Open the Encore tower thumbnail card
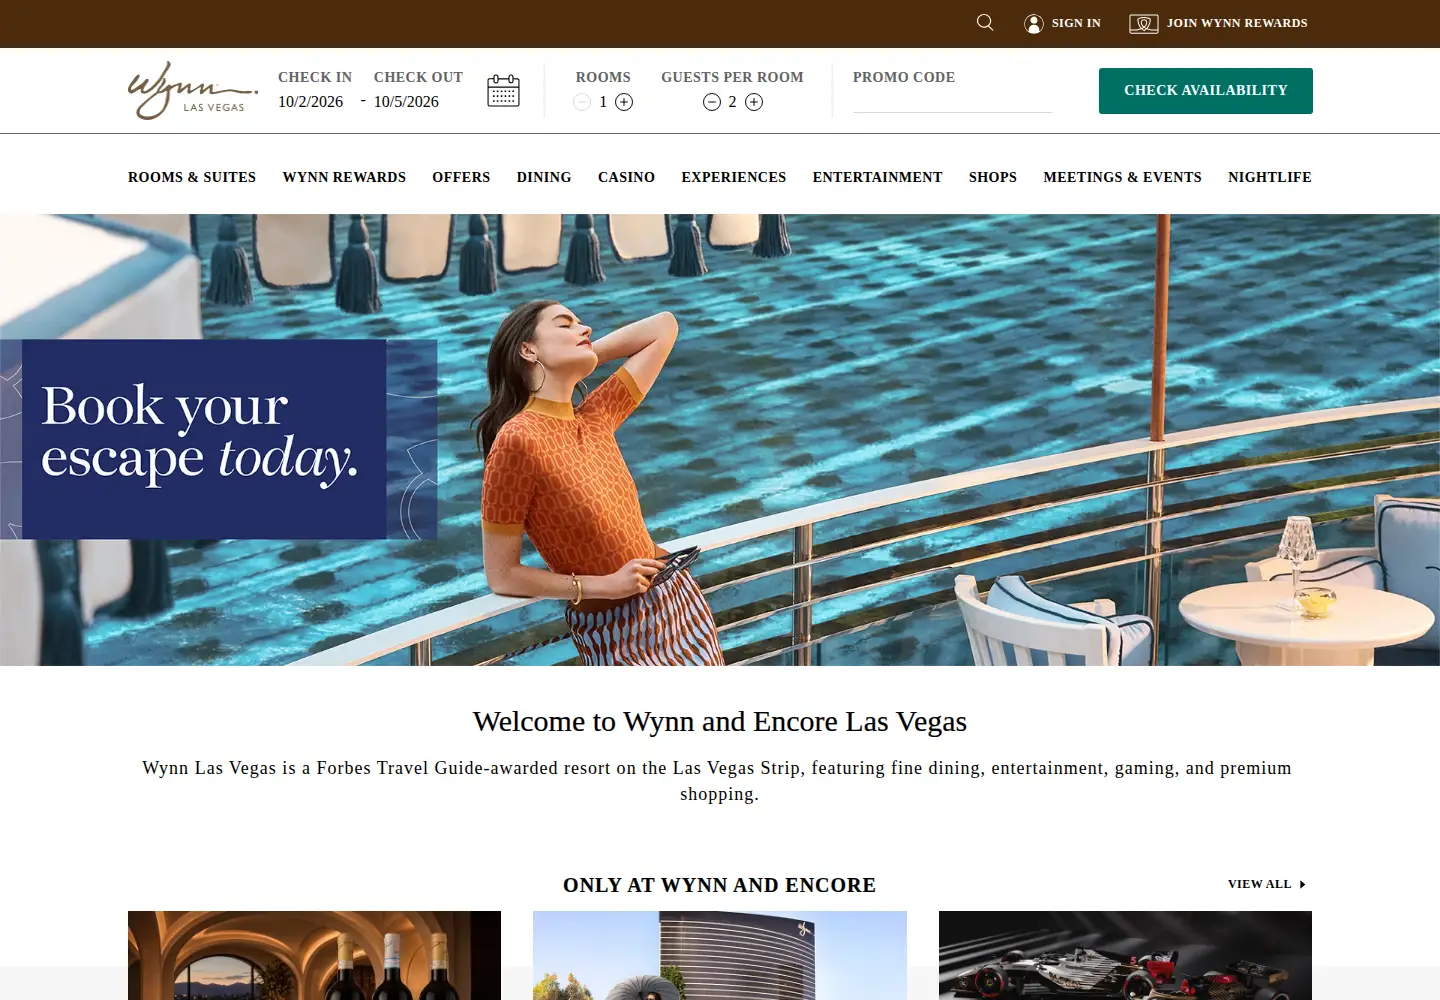Screen dimensions: 1440x1000 tap(720, 955)
